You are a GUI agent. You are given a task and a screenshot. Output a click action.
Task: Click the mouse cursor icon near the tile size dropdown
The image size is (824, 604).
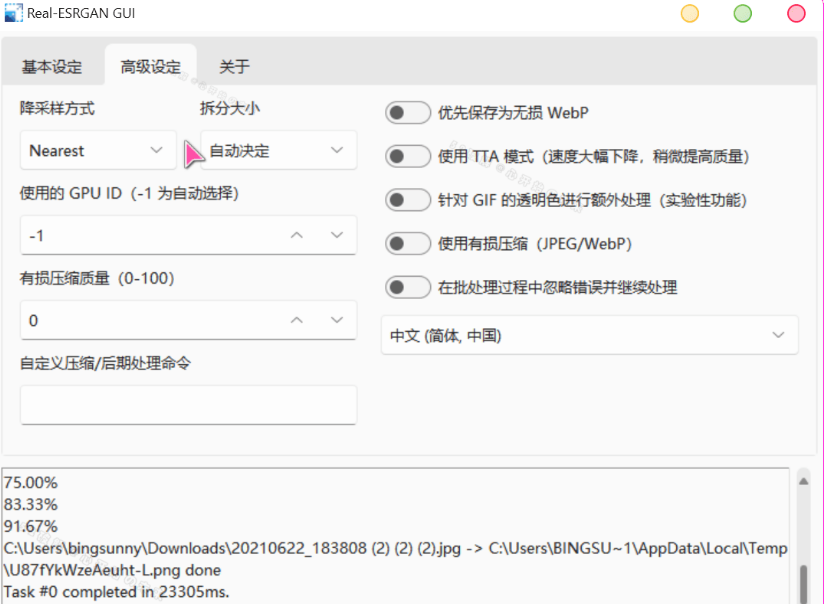click(192, 153)
